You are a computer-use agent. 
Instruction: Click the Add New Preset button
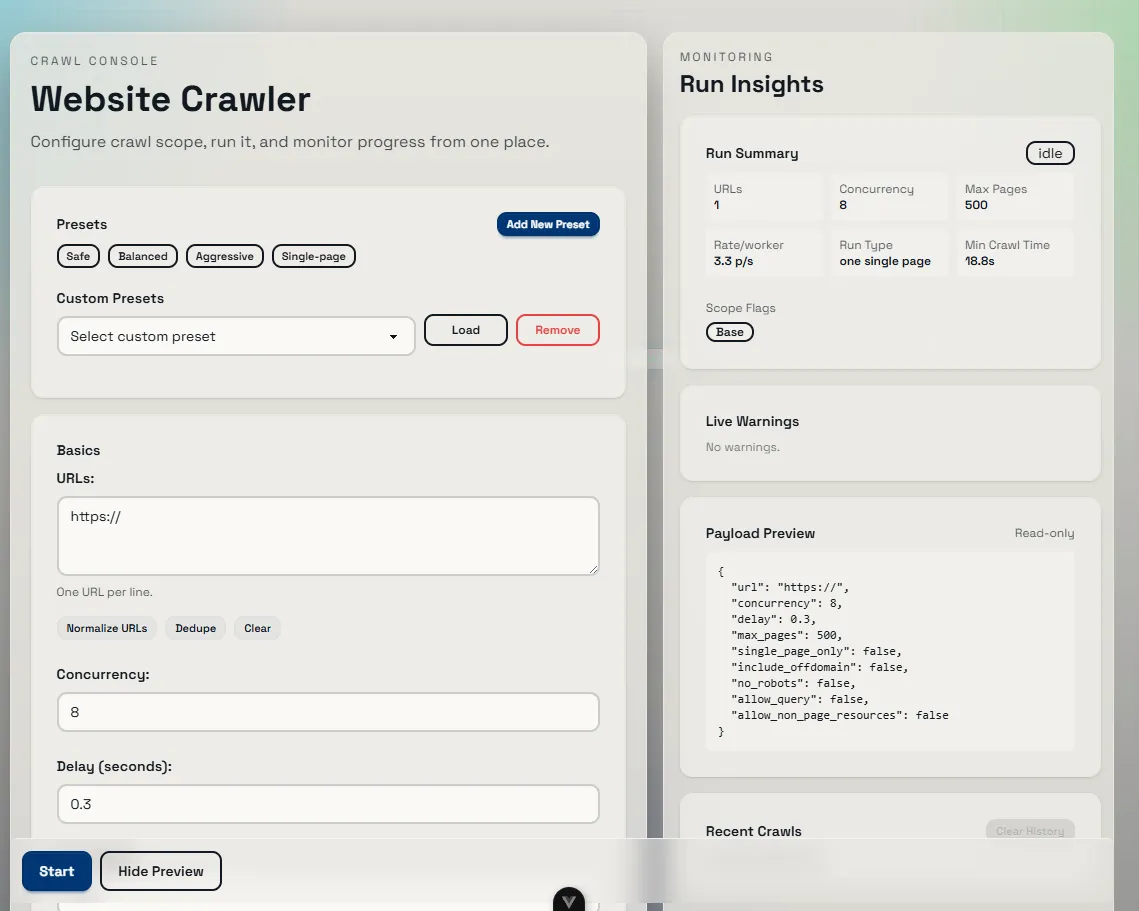tap(548, 224)
